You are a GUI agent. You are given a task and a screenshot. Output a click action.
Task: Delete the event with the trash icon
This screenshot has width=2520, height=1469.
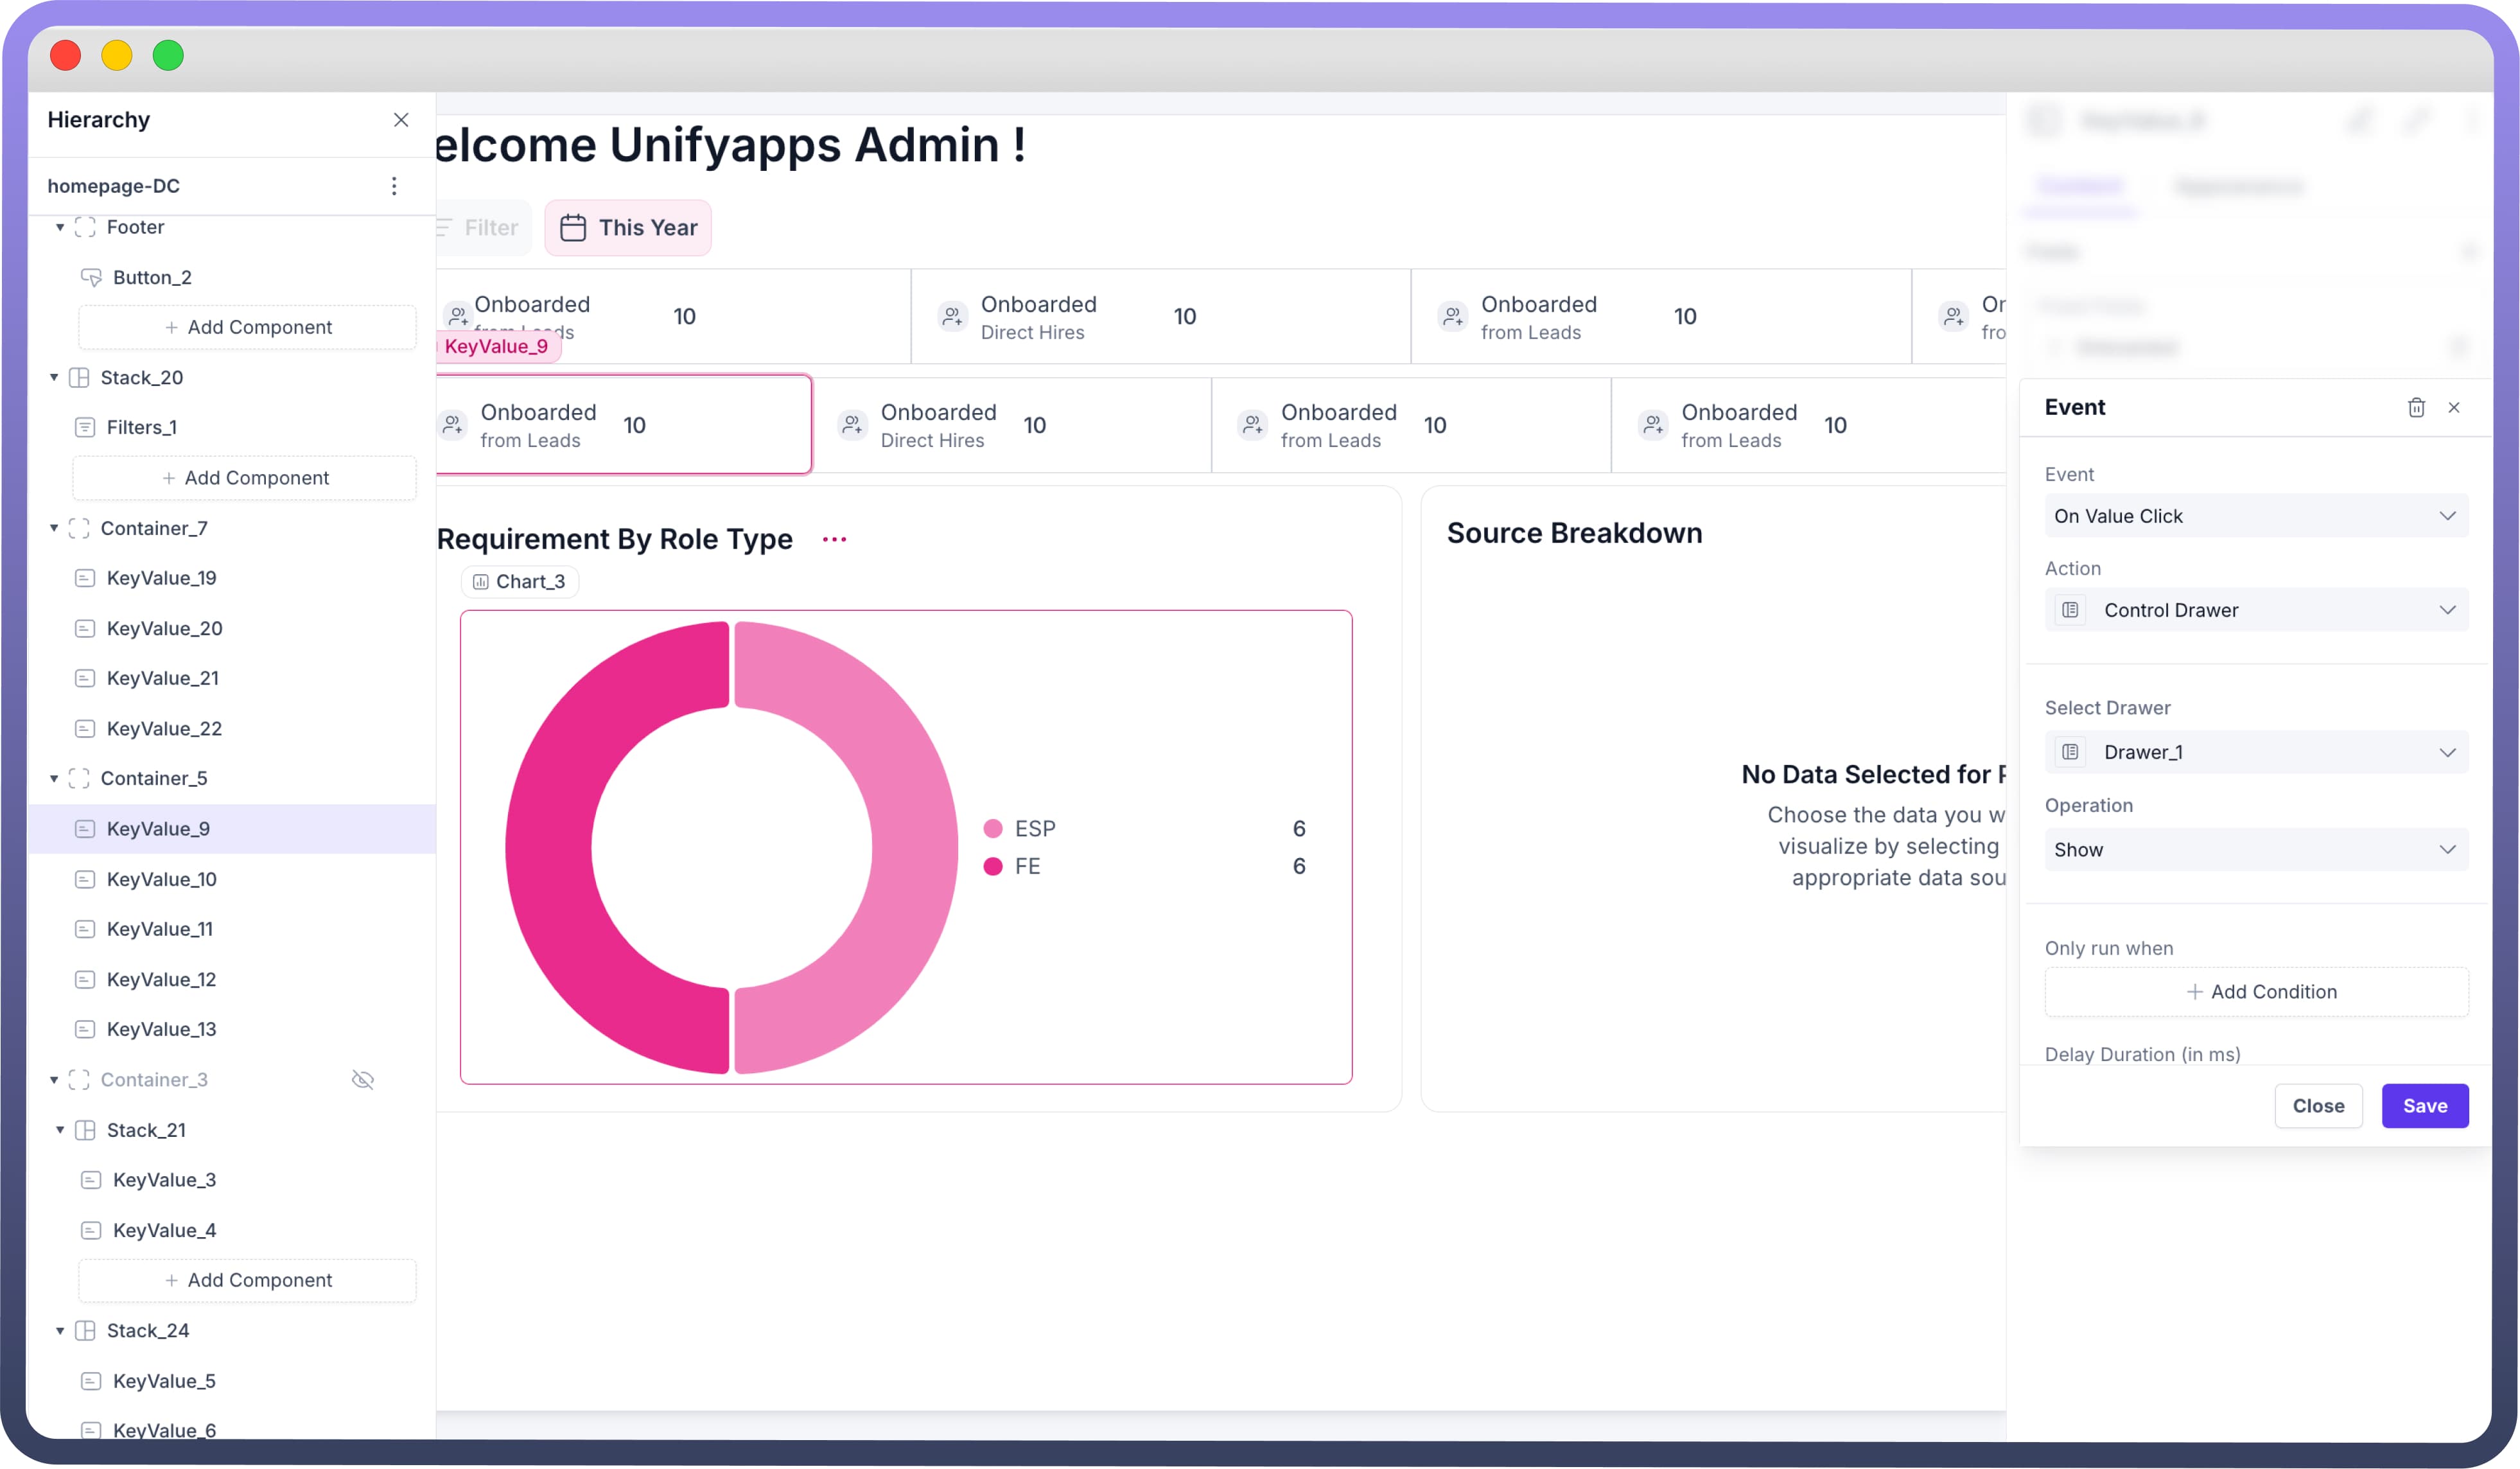coord(2416,407)
